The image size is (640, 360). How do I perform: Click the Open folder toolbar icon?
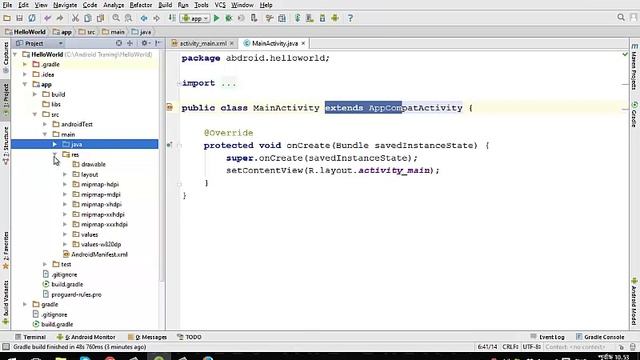click(x=7, y=18)
